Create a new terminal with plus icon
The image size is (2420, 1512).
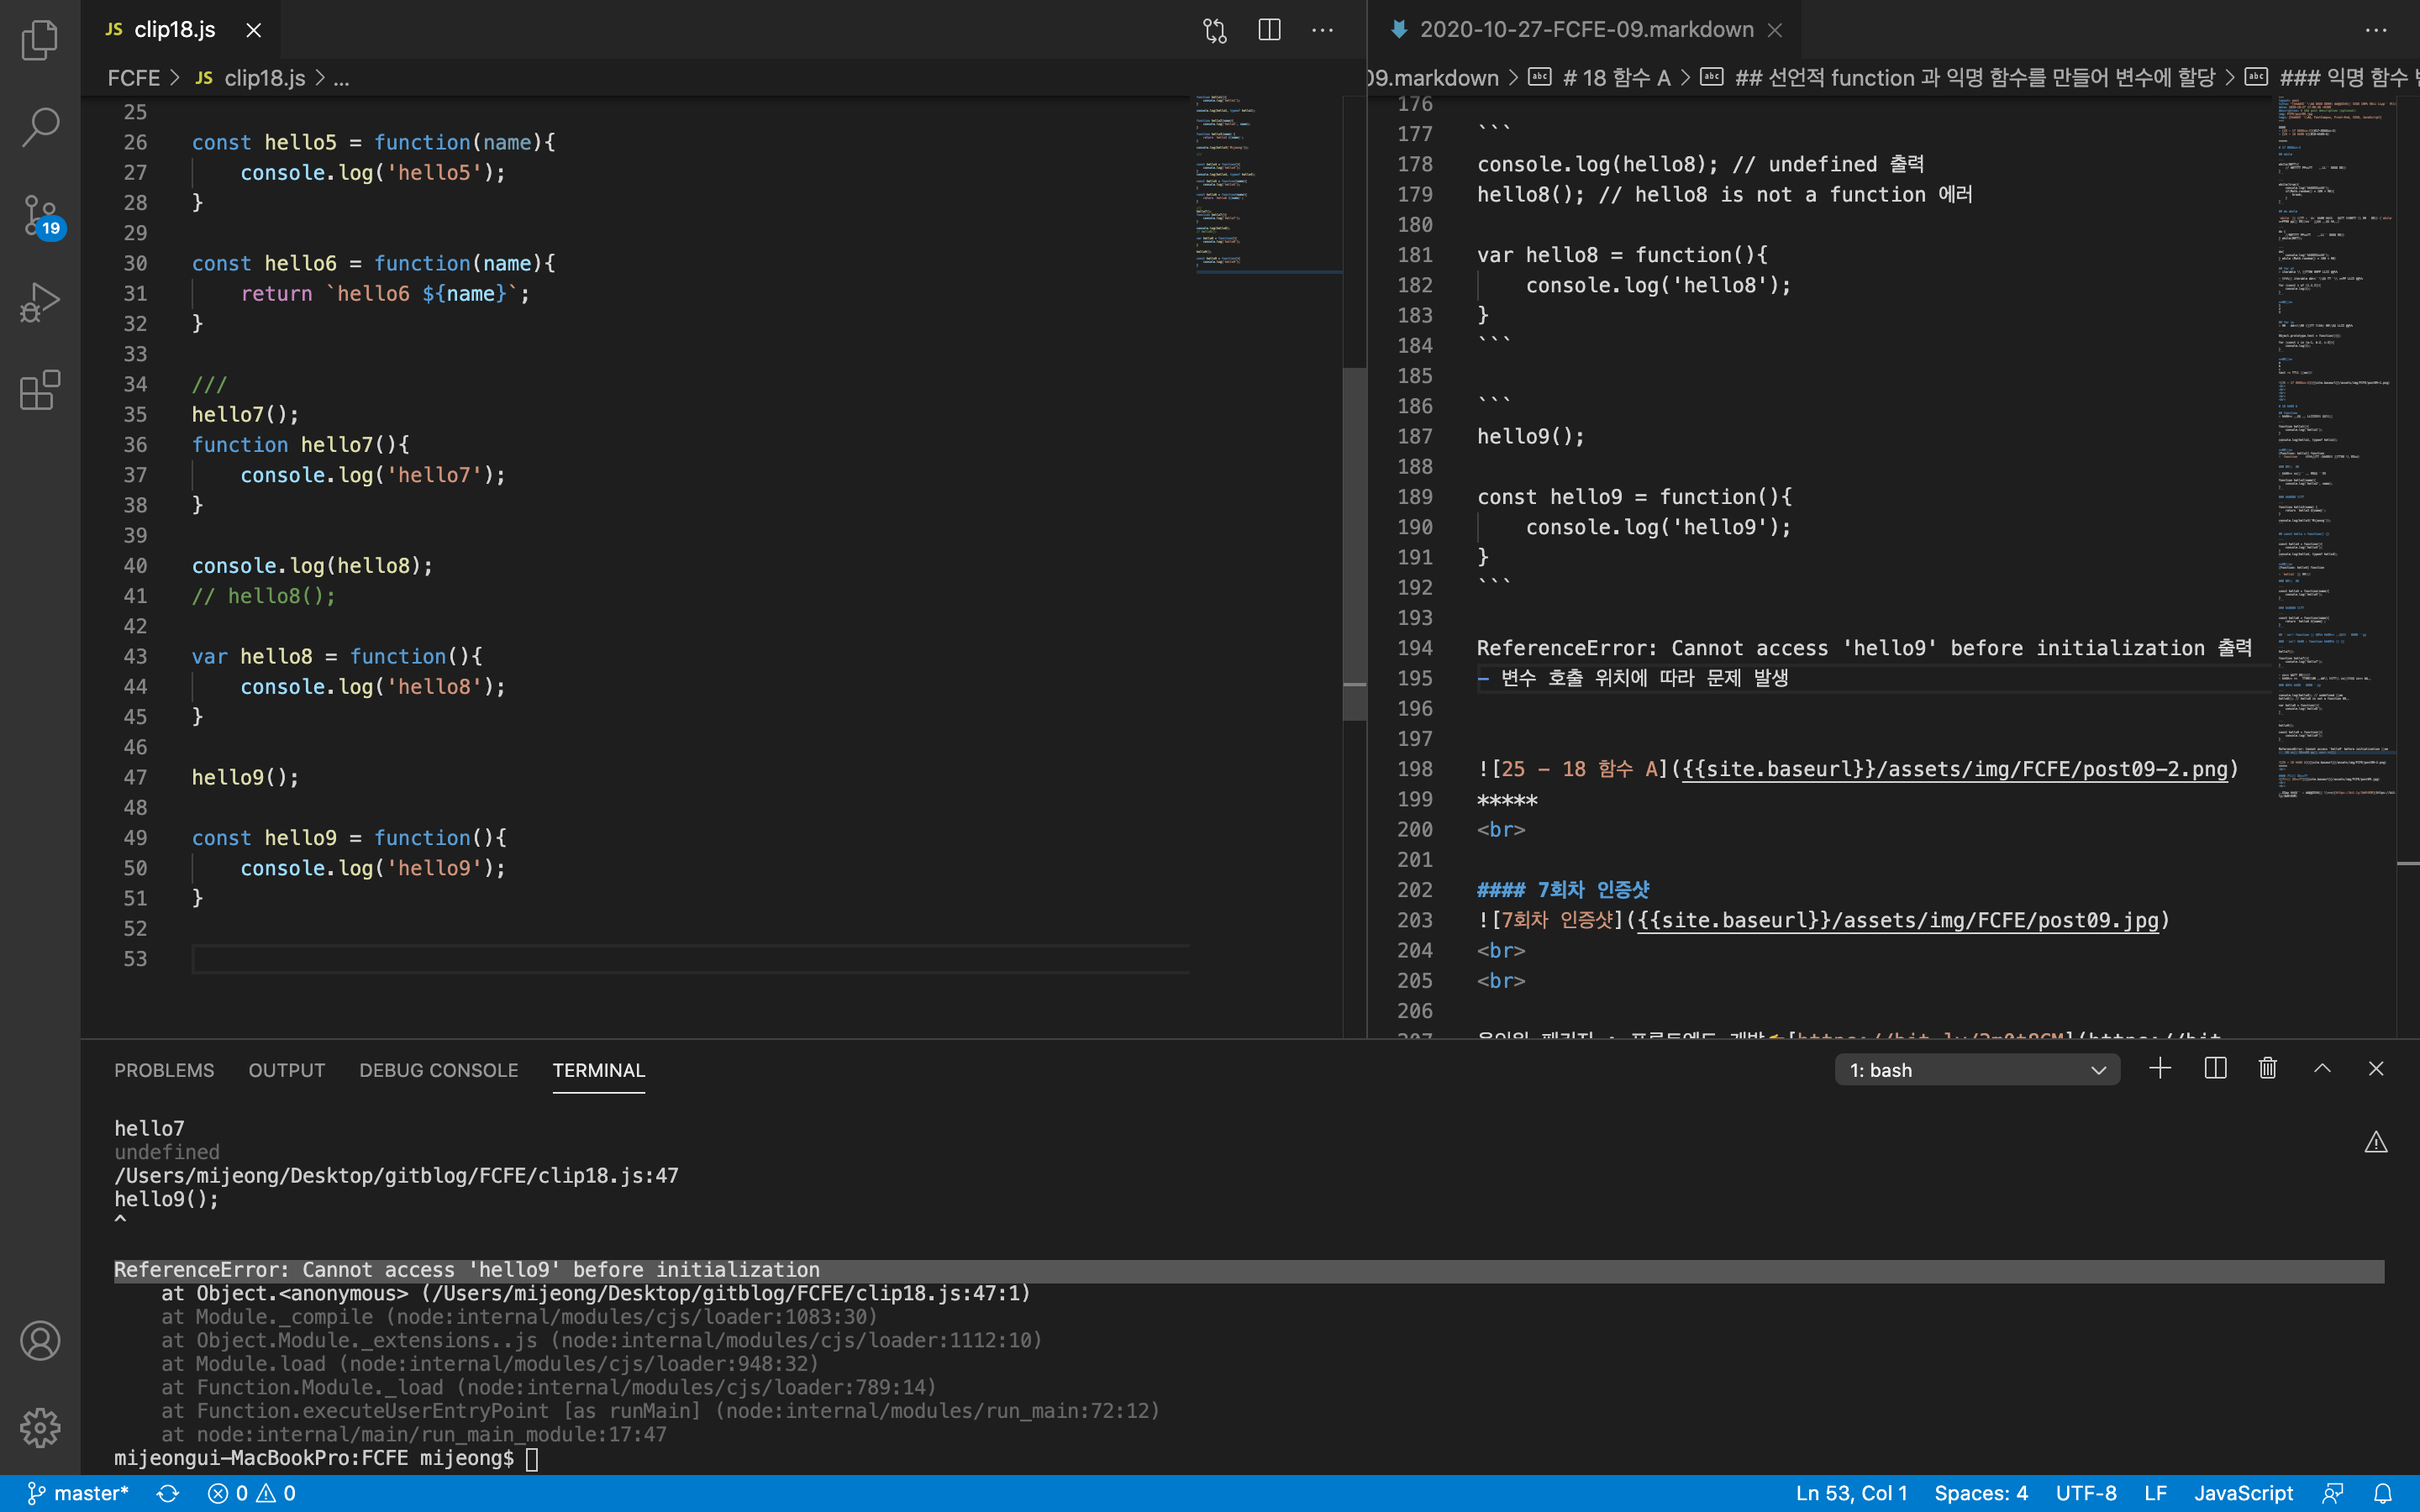[2160, 1069]
